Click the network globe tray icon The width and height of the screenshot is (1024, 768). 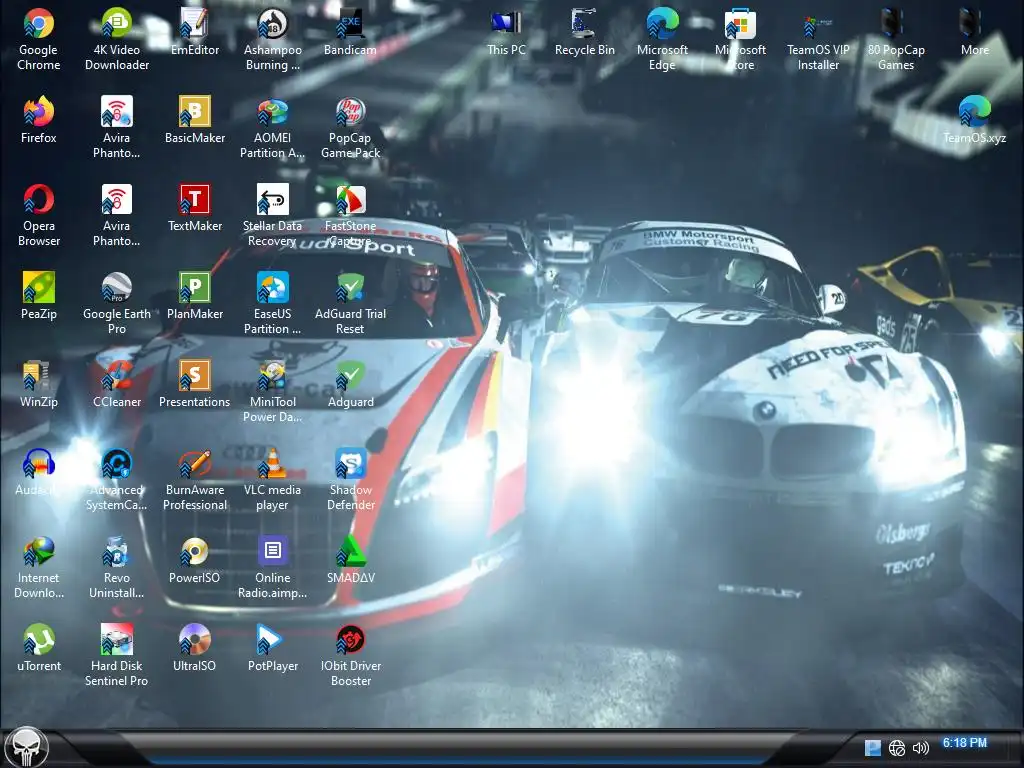click(x=897, y=748)
